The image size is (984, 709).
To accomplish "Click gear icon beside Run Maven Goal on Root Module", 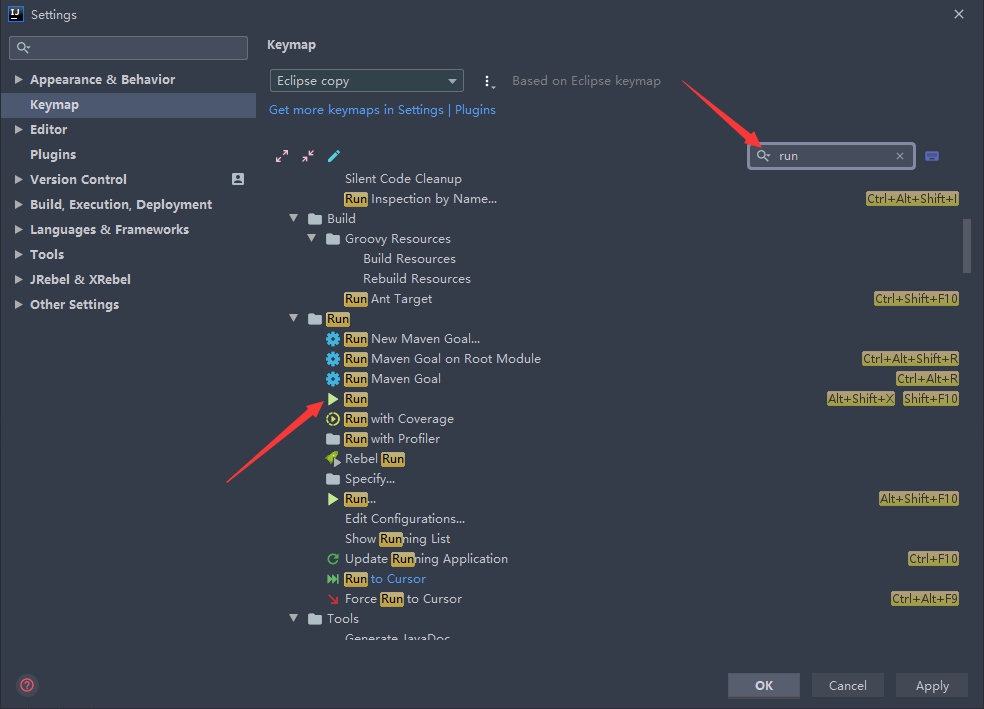I will point(333,360).
